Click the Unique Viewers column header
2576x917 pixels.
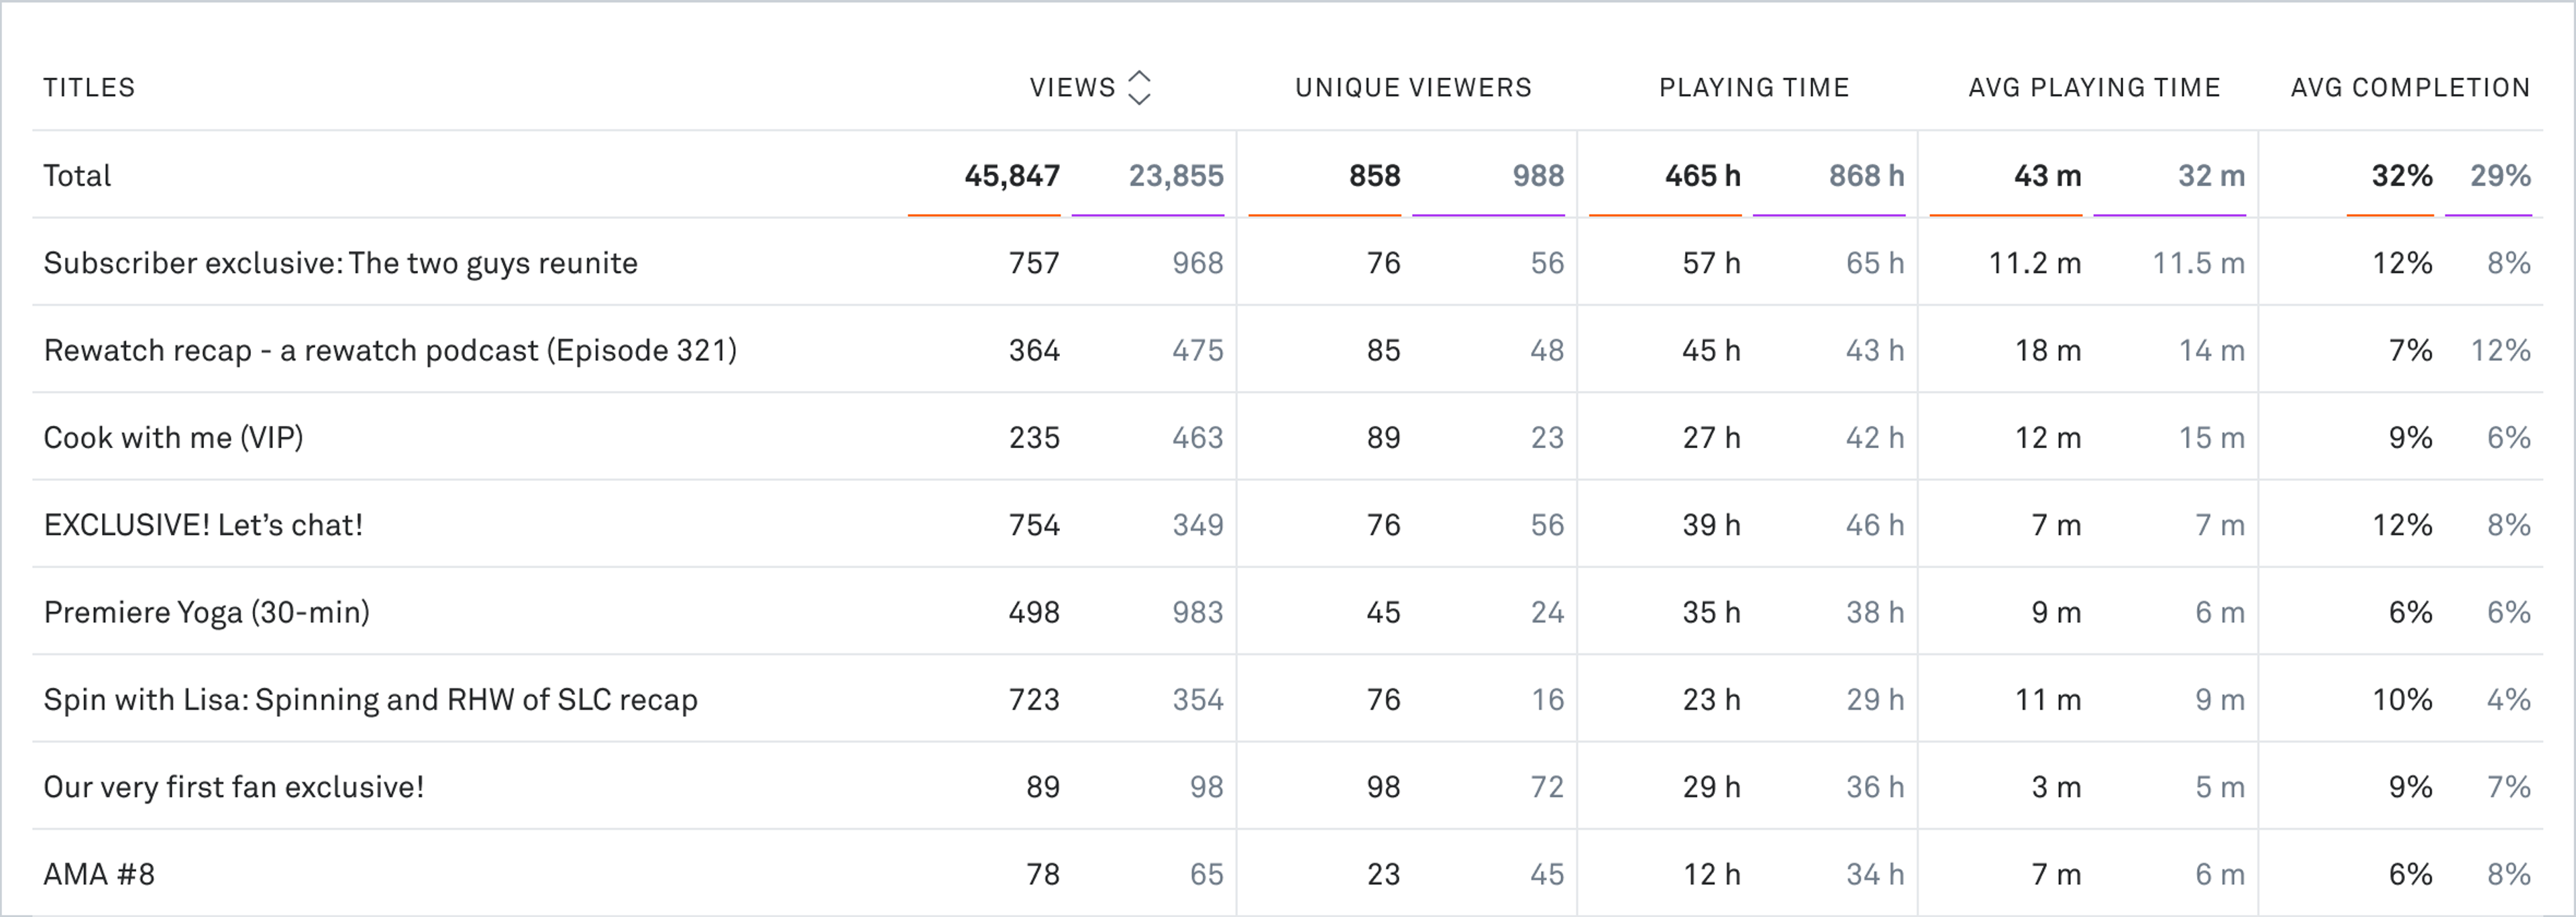[x=1412, y=87]
